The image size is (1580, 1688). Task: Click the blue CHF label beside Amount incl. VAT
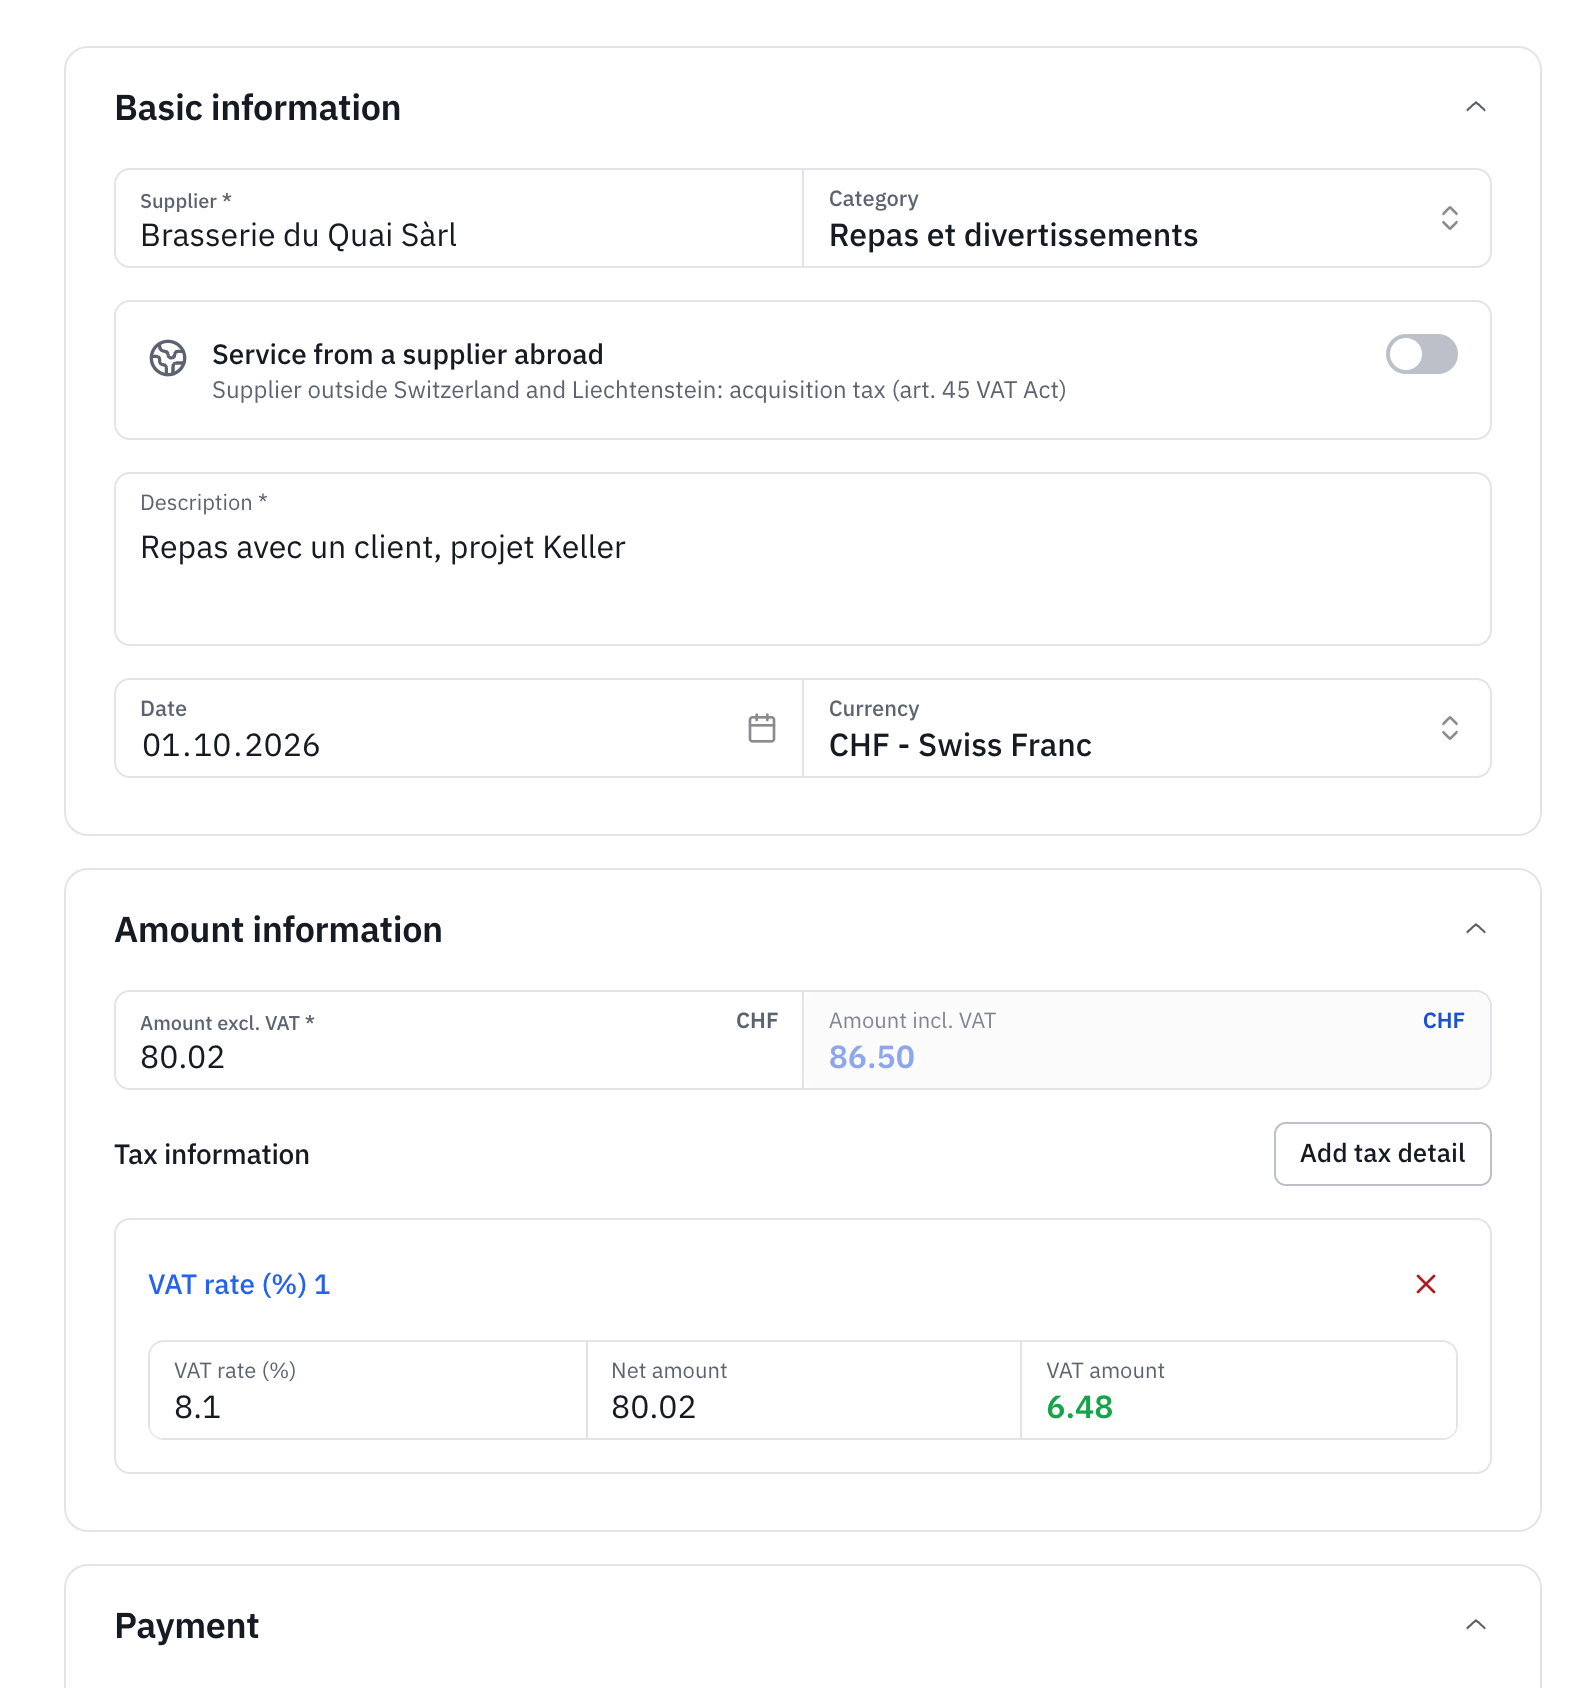click(x=1443, y=1021)
